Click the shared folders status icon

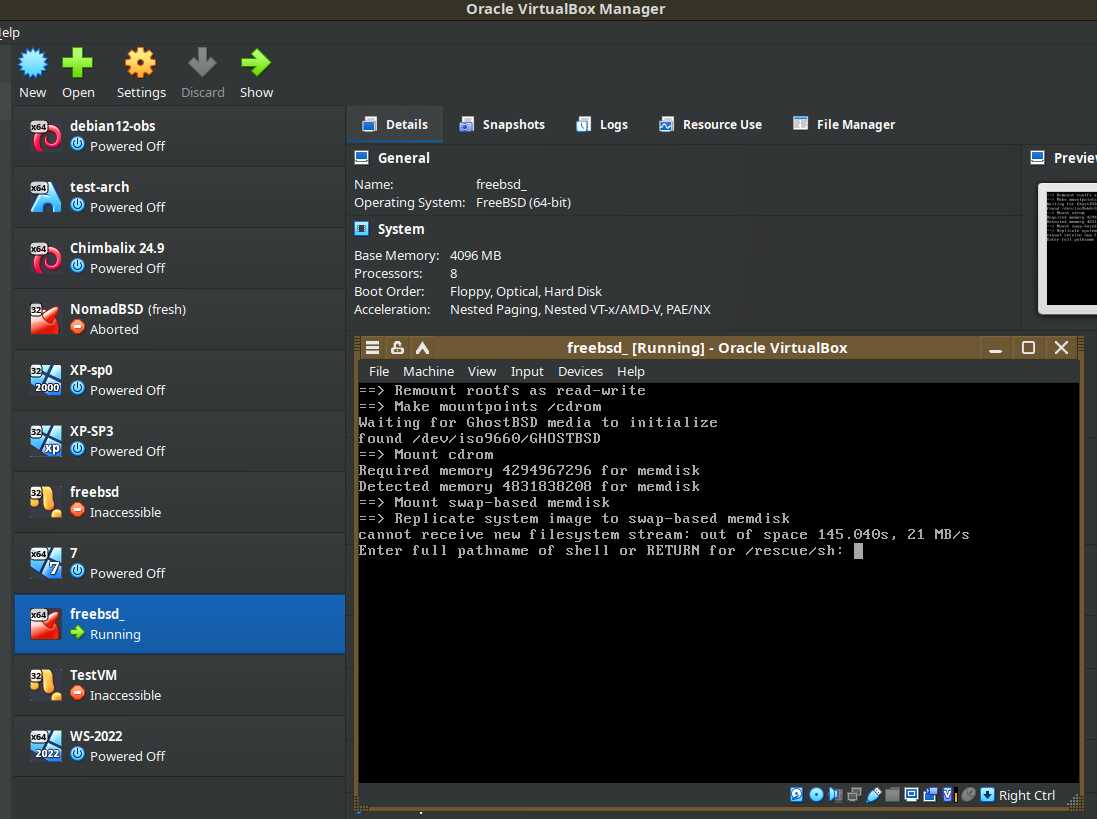coord(892,795)
